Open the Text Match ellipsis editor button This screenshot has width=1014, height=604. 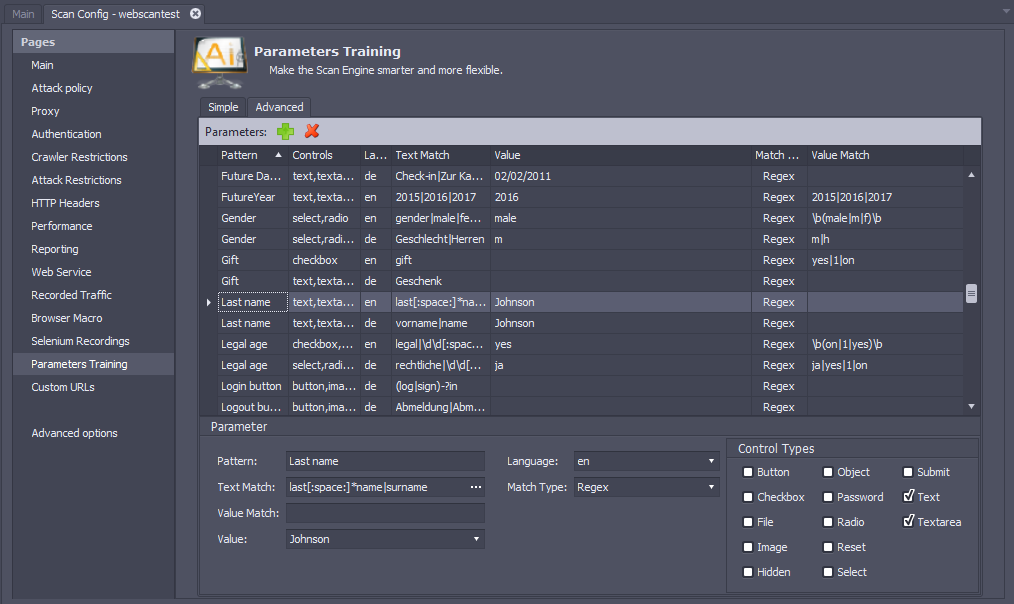click(476, 487)
